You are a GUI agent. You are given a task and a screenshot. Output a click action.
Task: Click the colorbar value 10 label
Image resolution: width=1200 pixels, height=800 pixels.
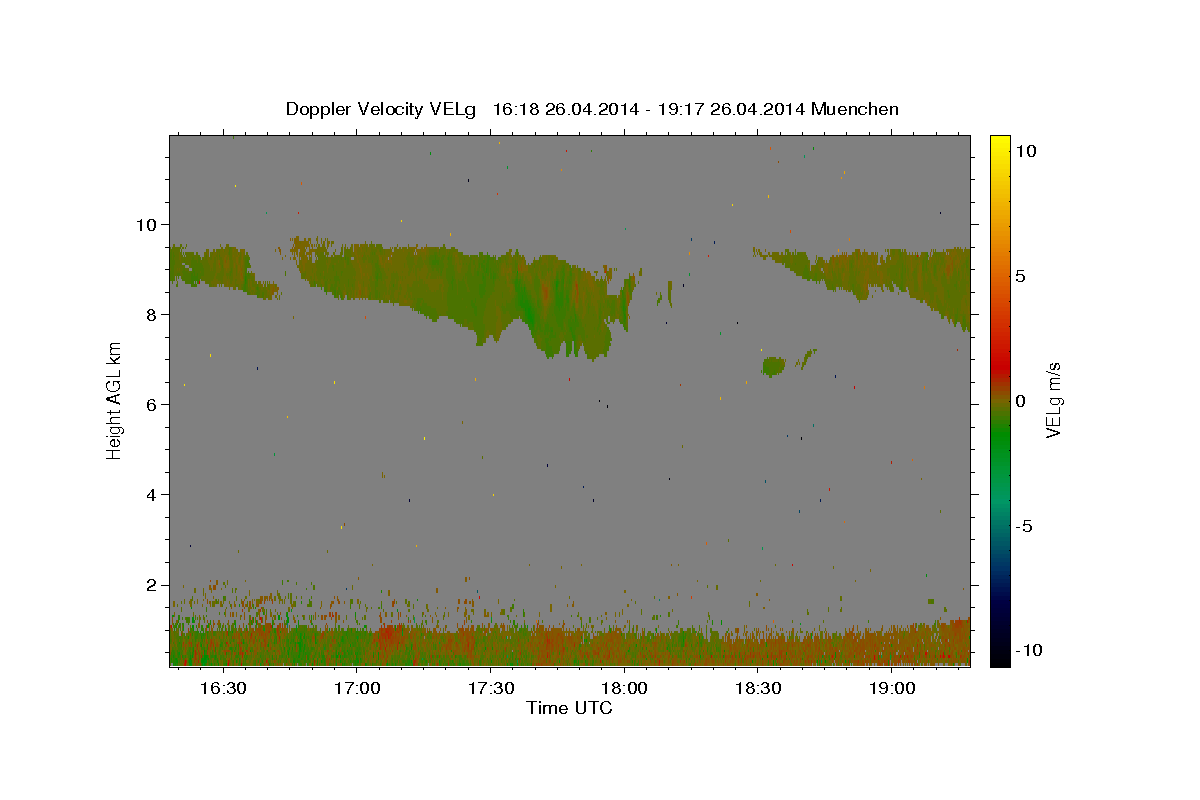[1026, 151]
